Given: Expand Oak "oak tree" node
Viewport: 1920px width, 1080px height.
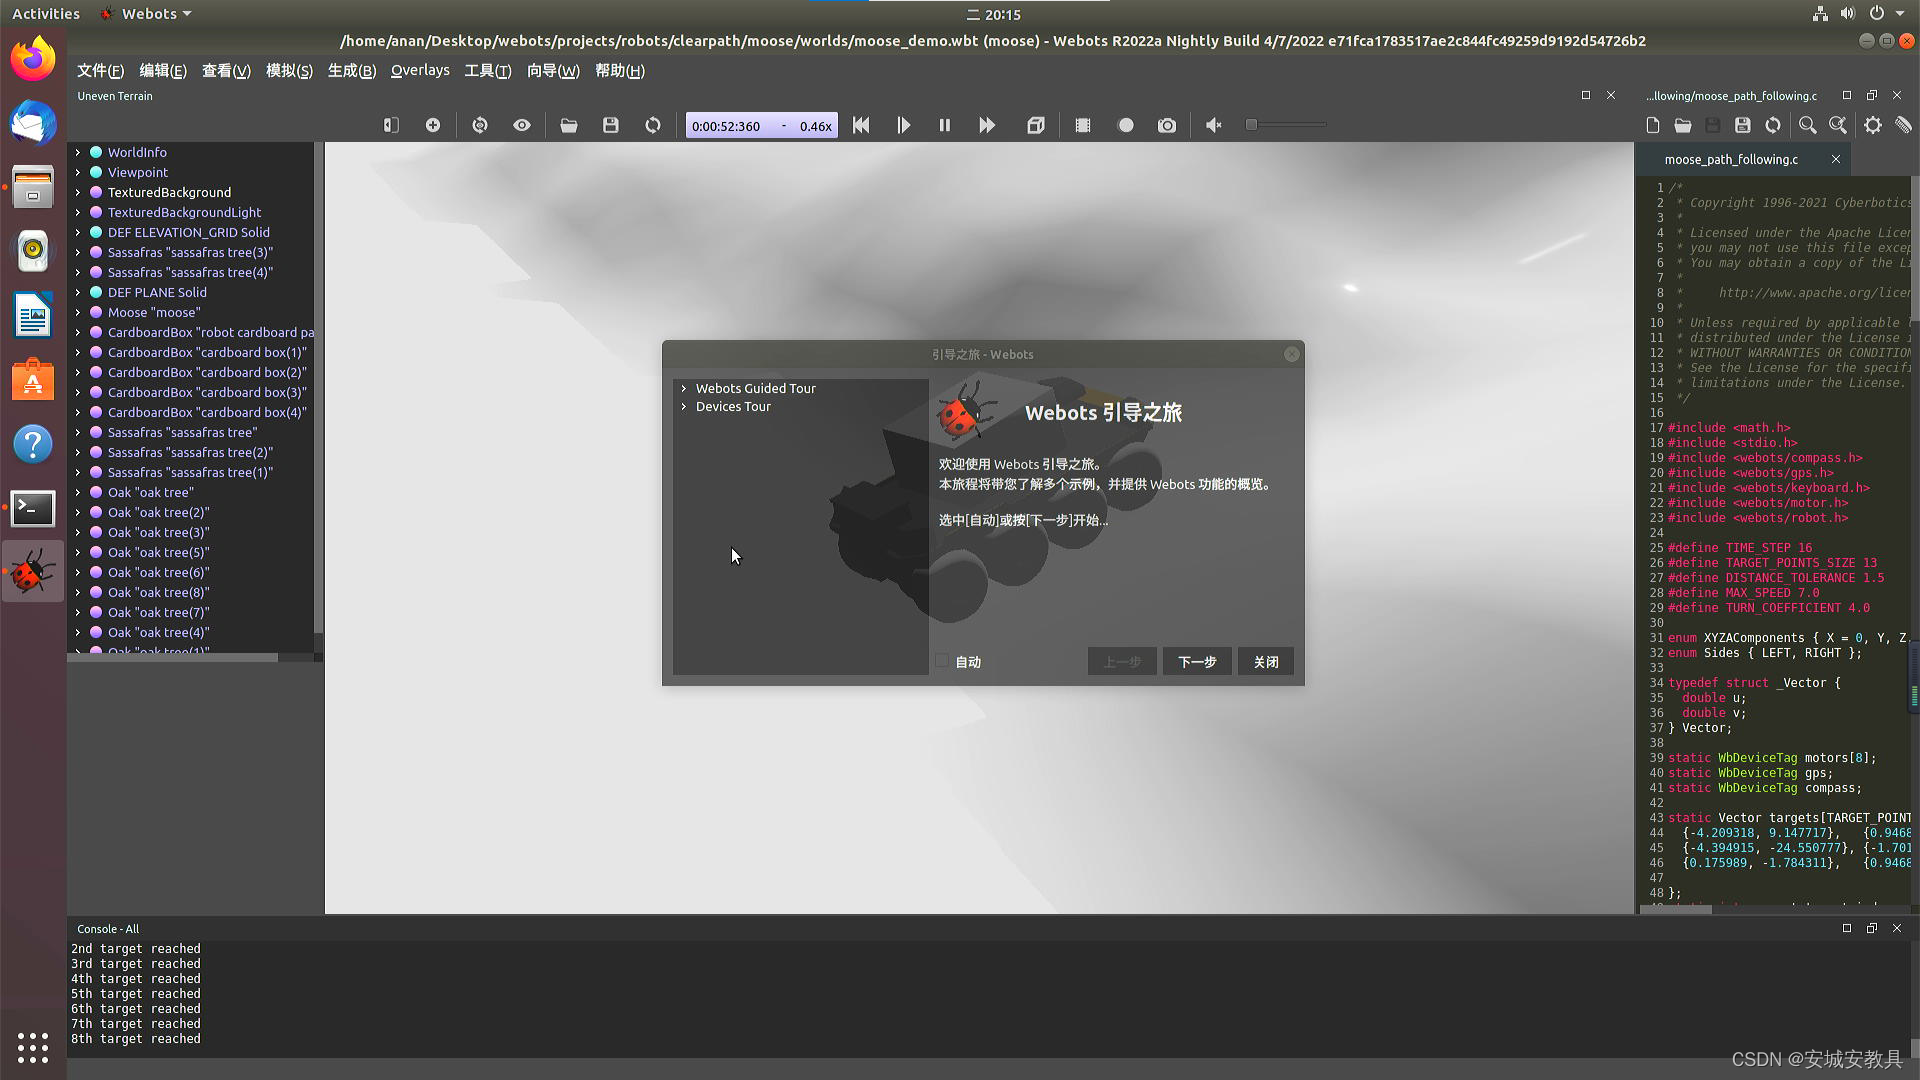Looking at the screenshot, I should click(78, 492).
